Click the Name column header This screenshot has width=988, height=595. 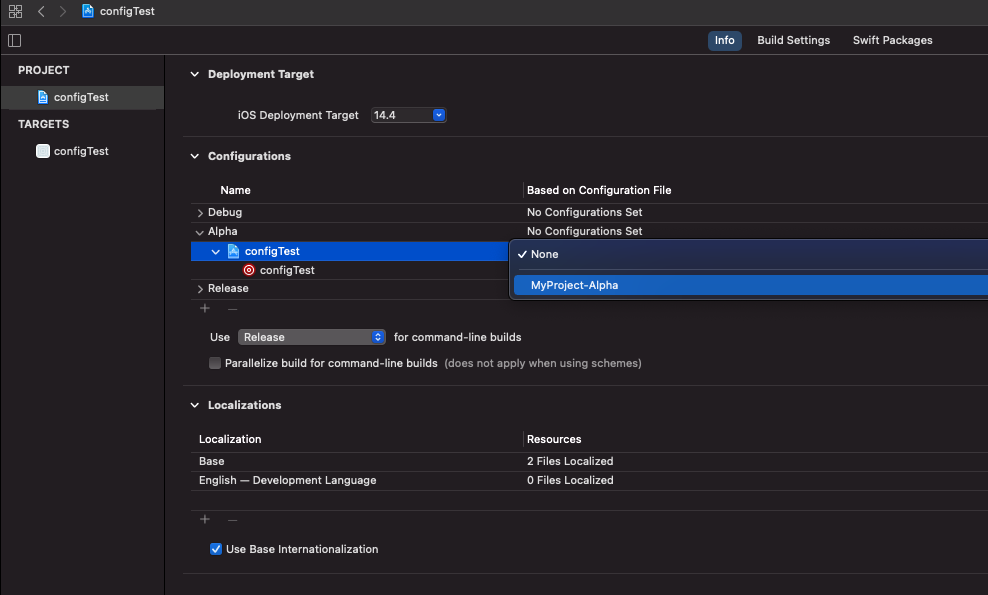tap(235, 190)
